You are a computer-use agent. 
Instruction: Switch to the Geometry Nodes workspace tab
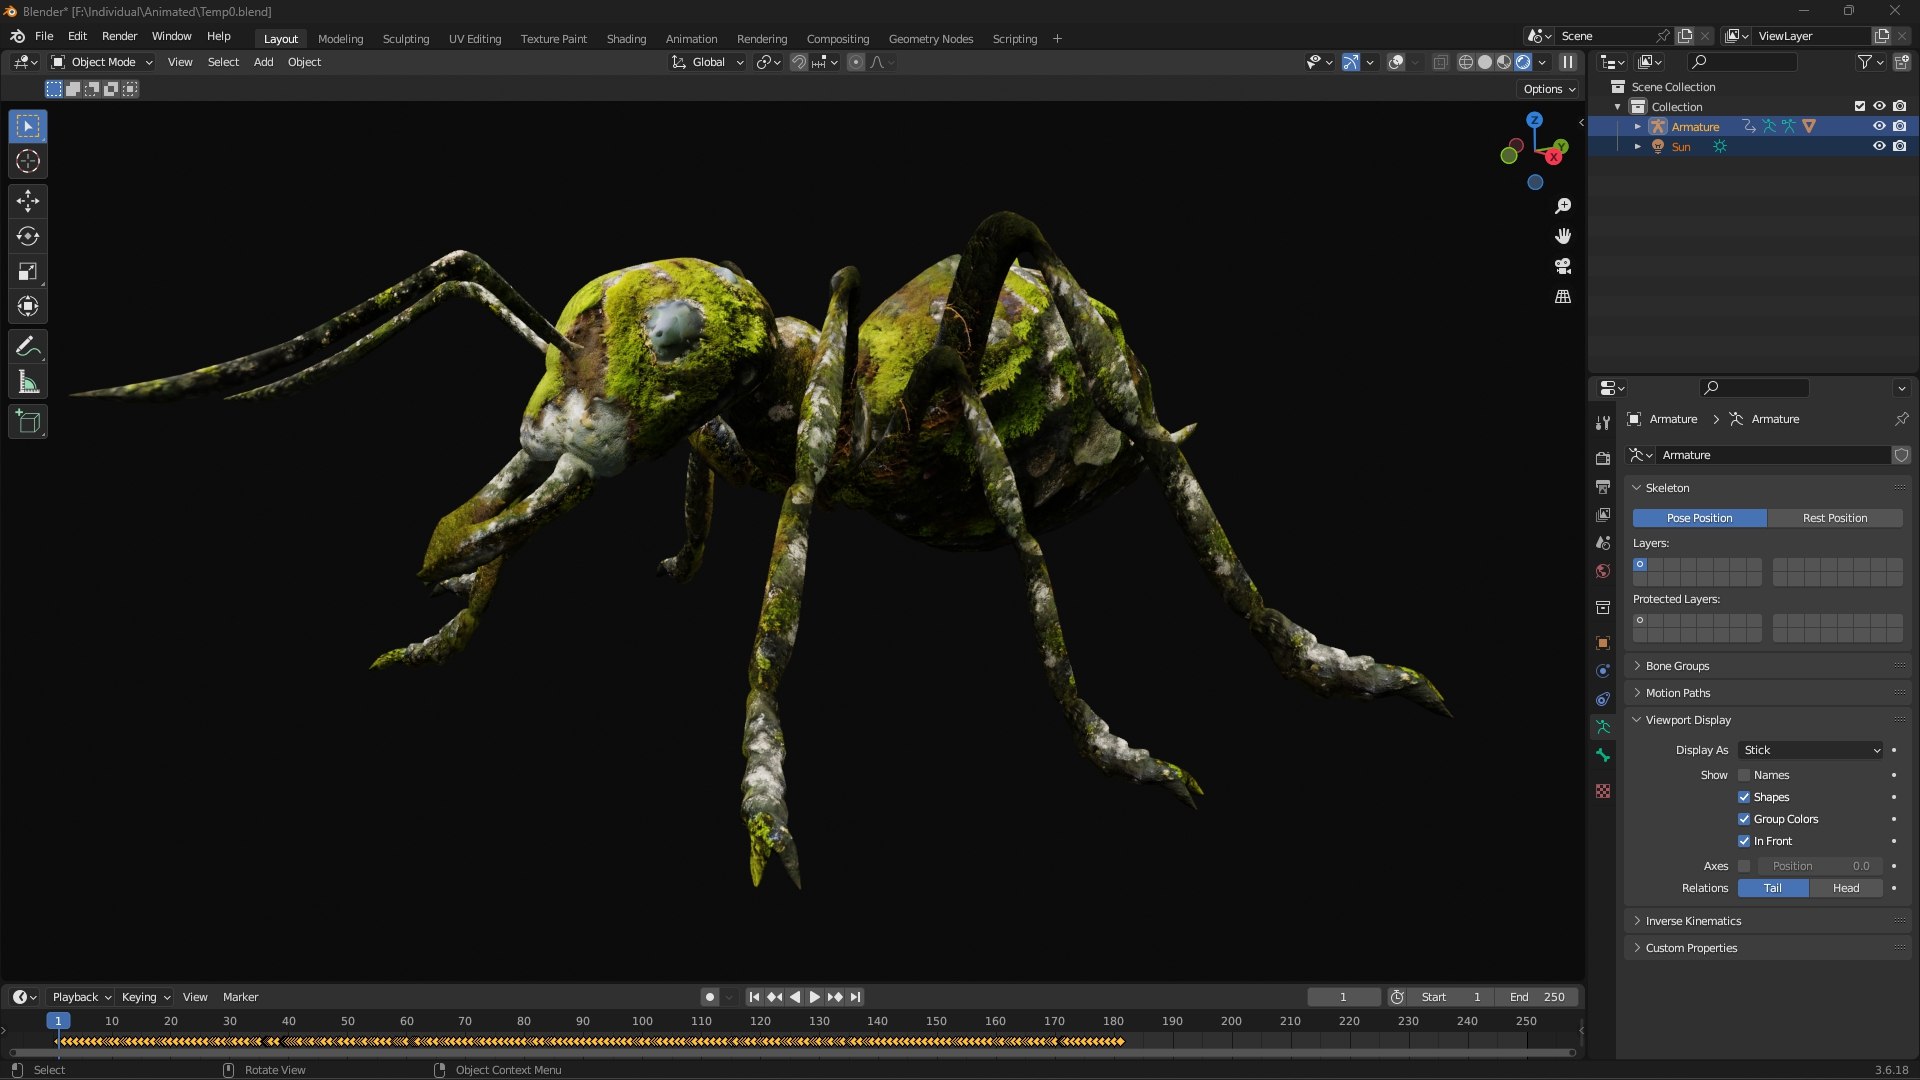click(930, 39)
